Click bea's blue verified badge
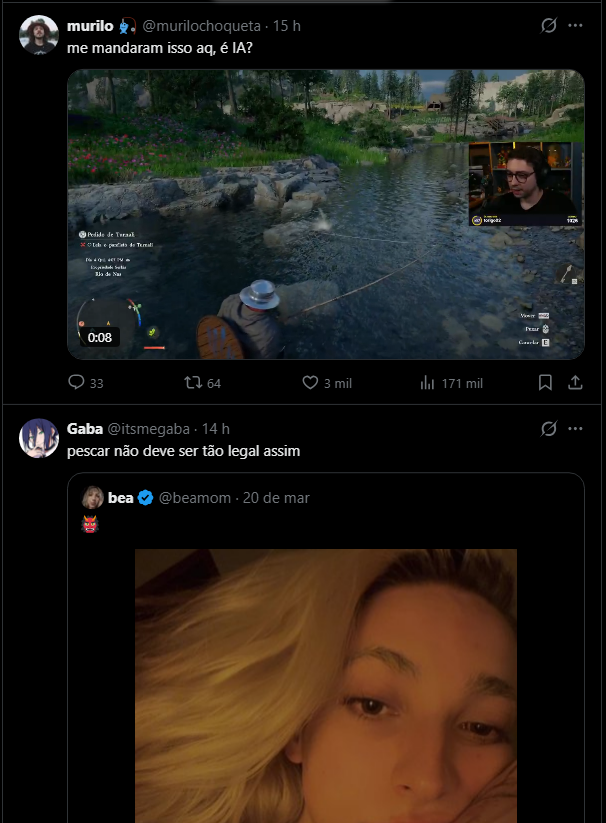The image size is (606, 823). [145, 498]
